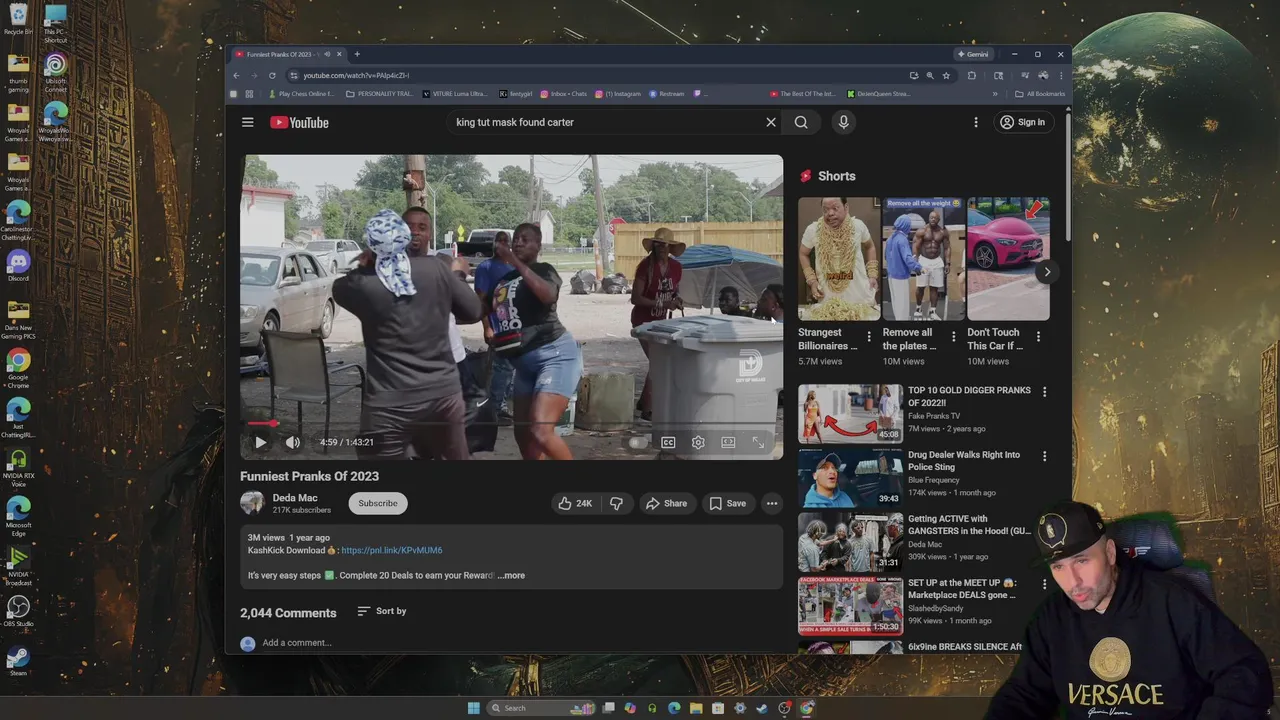Image resolution: width=1280 pixels, height=720 pixels.
Task: Bookmark this page with star icon
Action: click(x=946, y=75)
